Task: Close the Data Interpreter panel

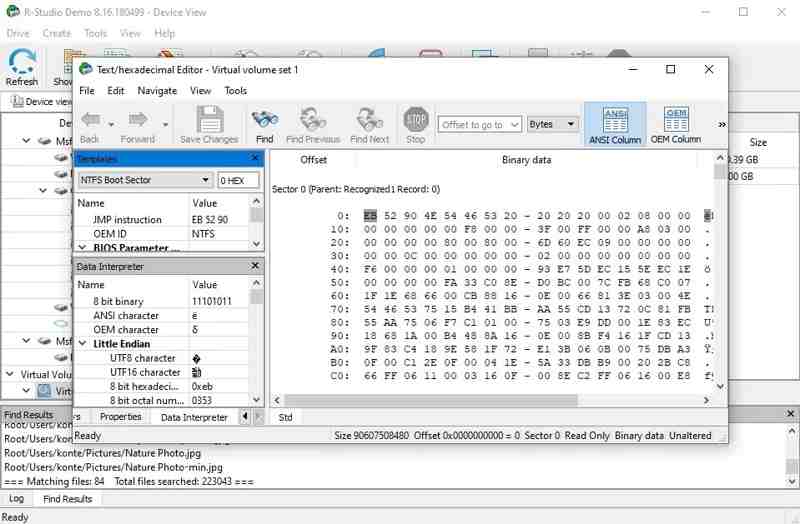Action: click(x=255, y=266)
